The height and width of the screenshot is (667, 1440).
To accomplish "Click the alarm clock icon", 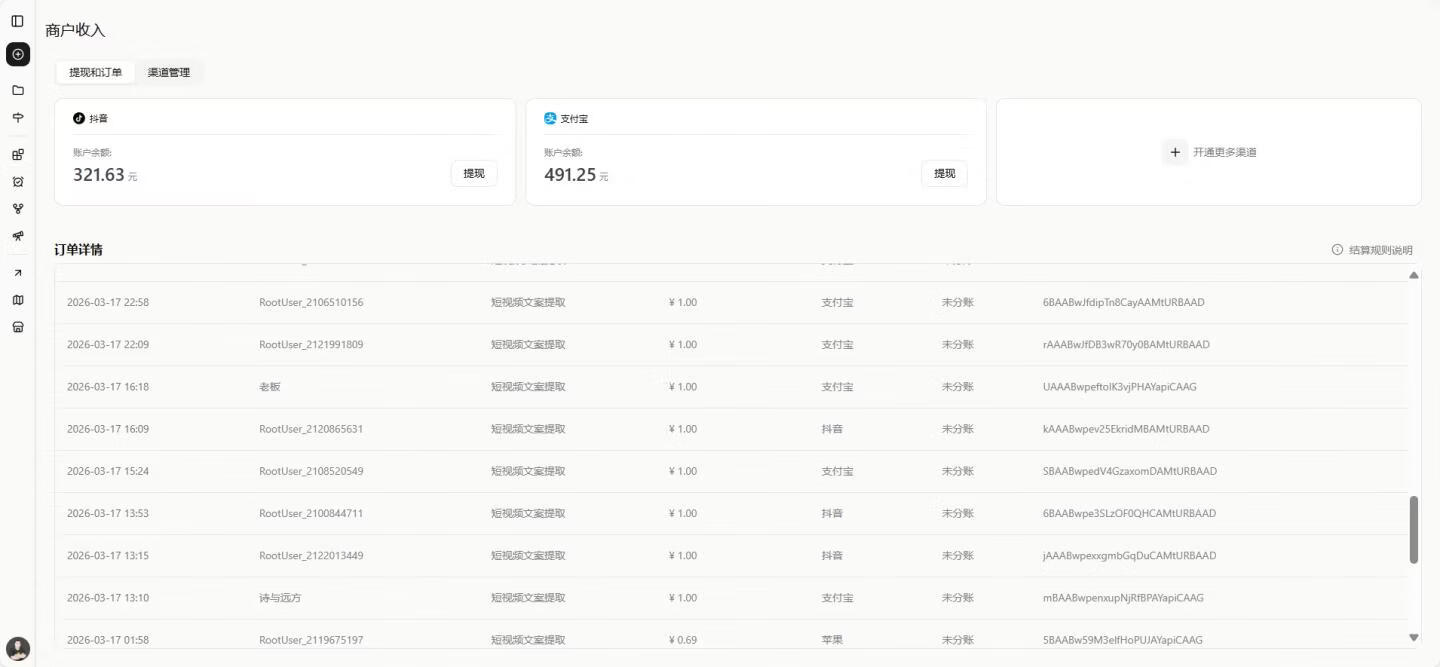I will pyautogui.click(x=18, y=182).
